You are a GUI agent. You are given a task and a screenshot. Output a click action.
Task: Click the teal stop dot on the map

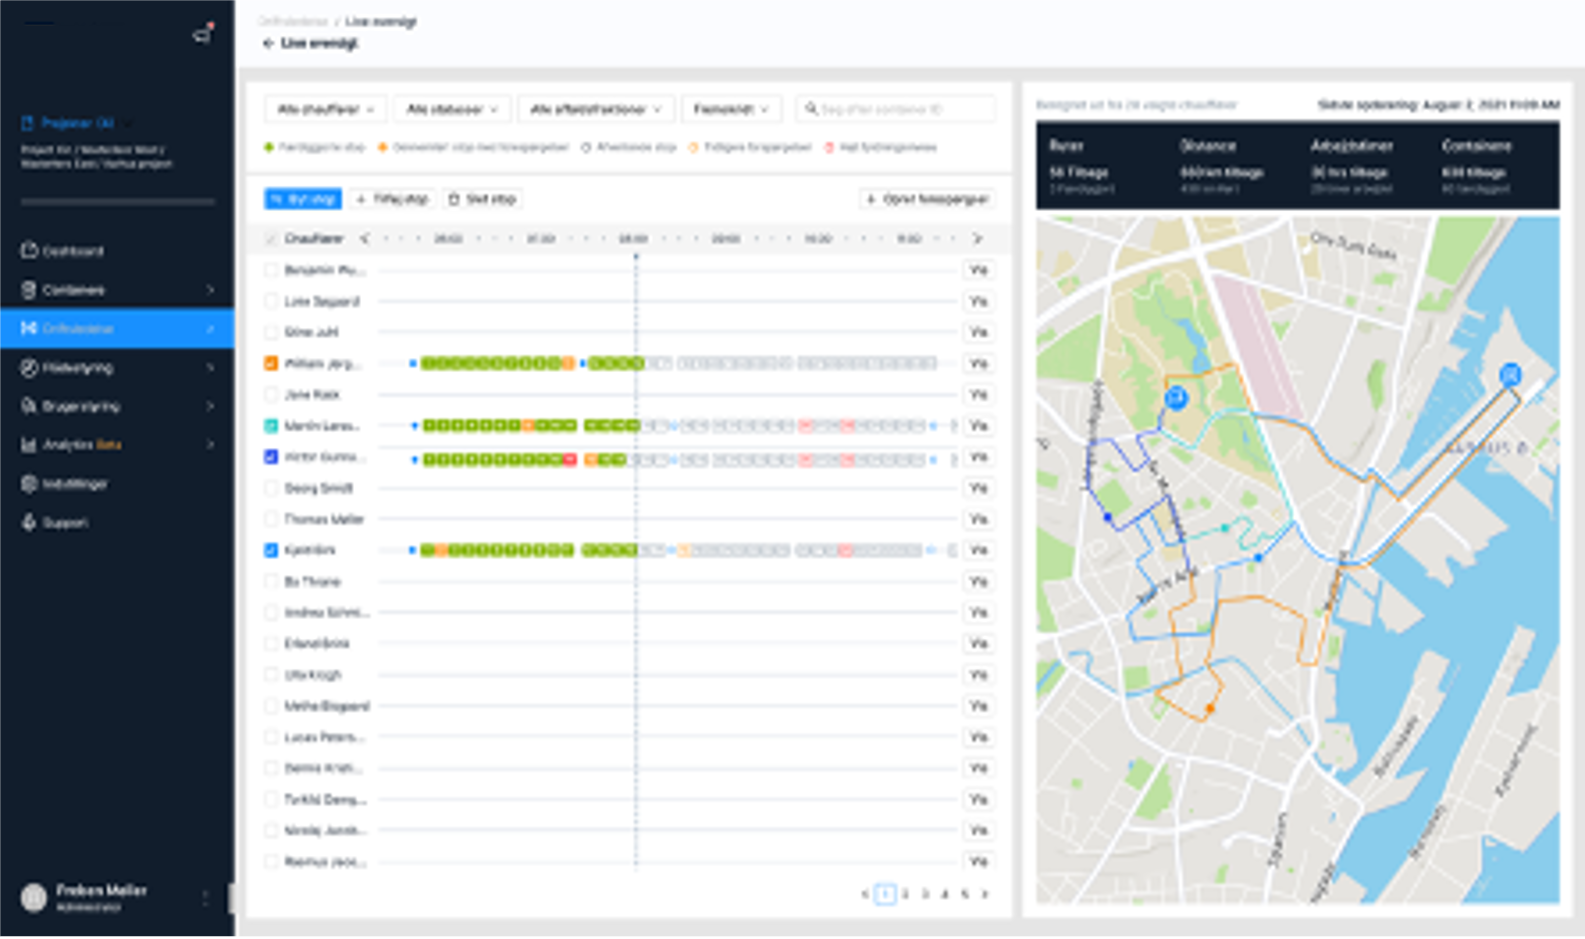point(1225,528)
